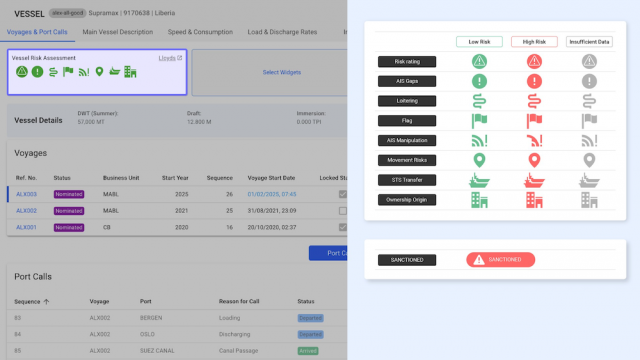Open voyage ALX001 link
Screen dimensions: 640x360
[27, 227]
